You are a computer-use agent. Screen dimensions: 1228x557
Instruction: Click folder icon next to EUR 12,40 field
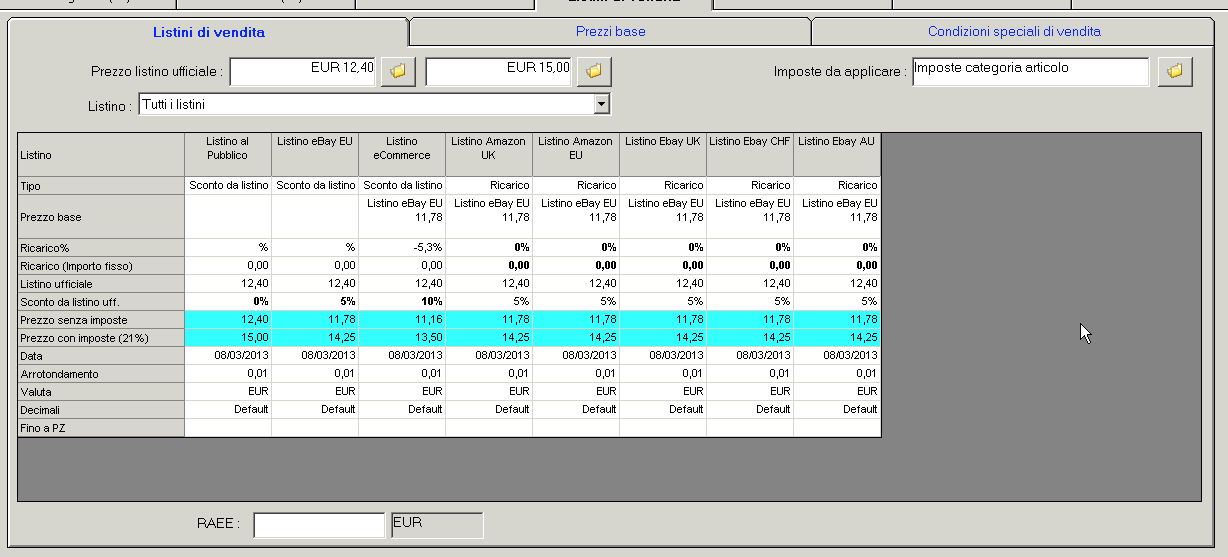tap(398, 71)
